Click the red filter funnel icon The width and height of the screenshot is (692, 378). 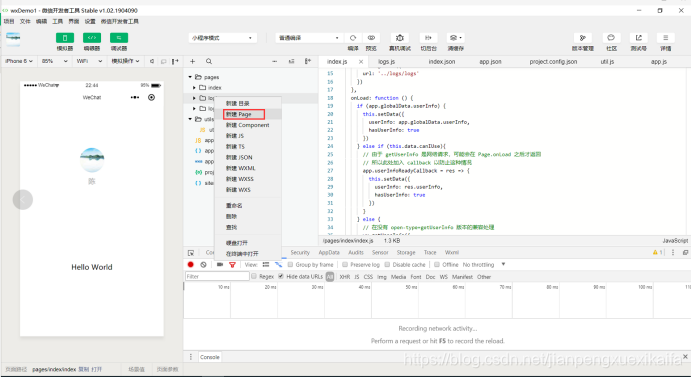point(232,265)
